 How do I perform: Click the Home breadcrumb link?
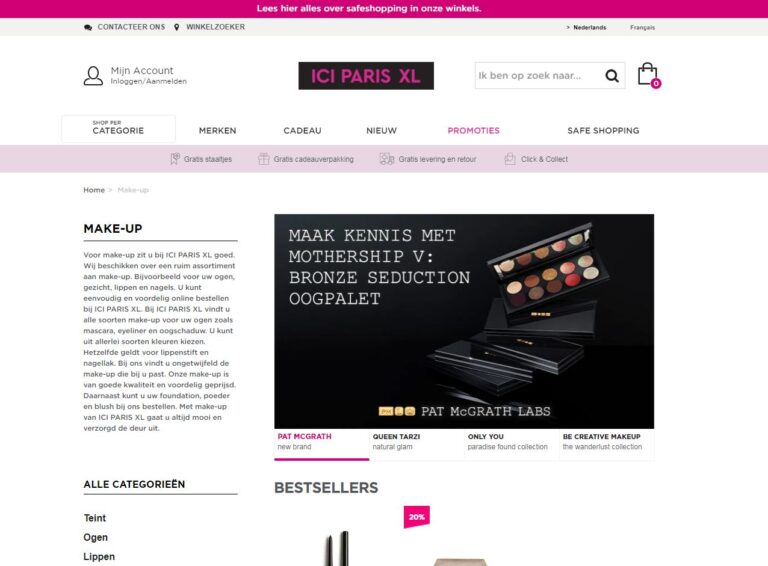coord(94,190)
